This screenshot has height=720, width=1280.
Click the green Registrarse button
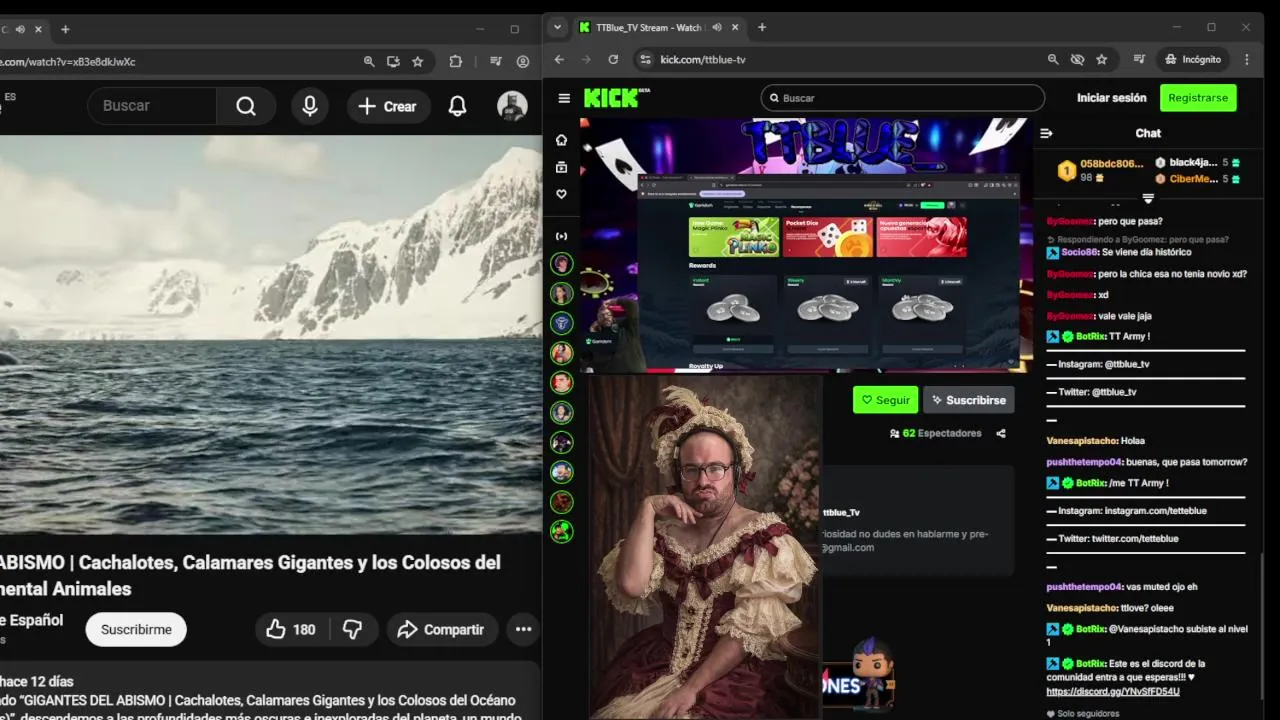(x=1198, y=98)
